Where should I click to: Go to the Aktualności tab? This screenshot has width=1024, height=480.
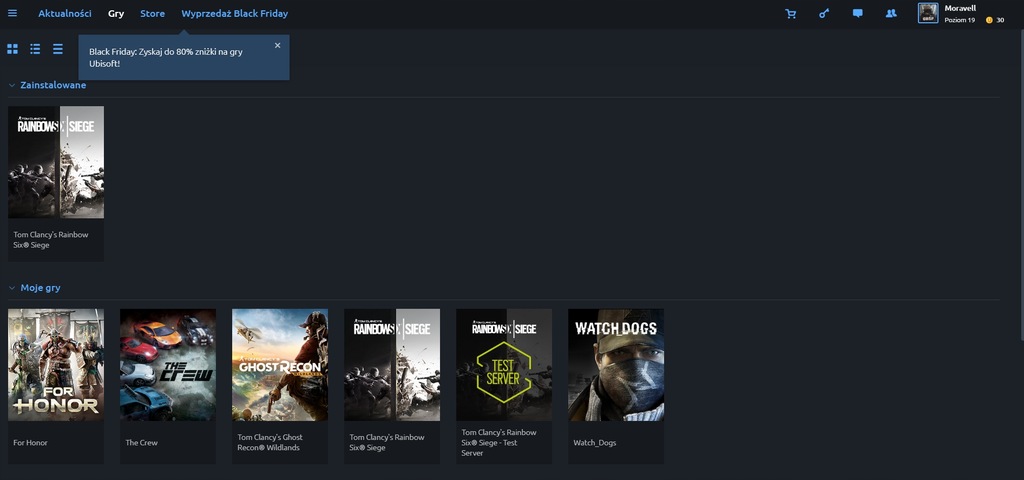[65, 14]
